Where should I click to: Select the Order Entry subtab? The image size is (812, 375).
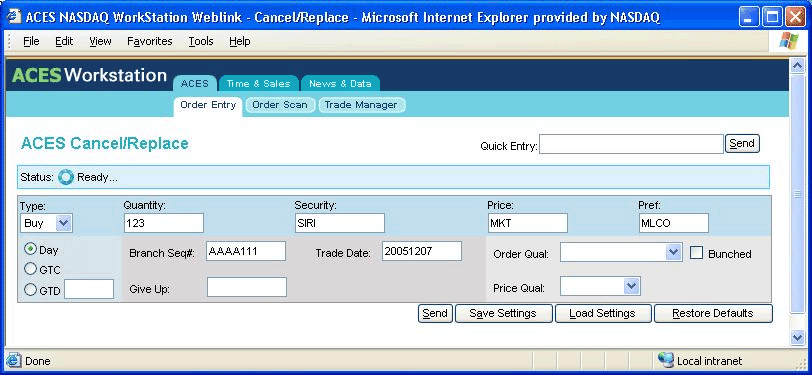(208, 105)
